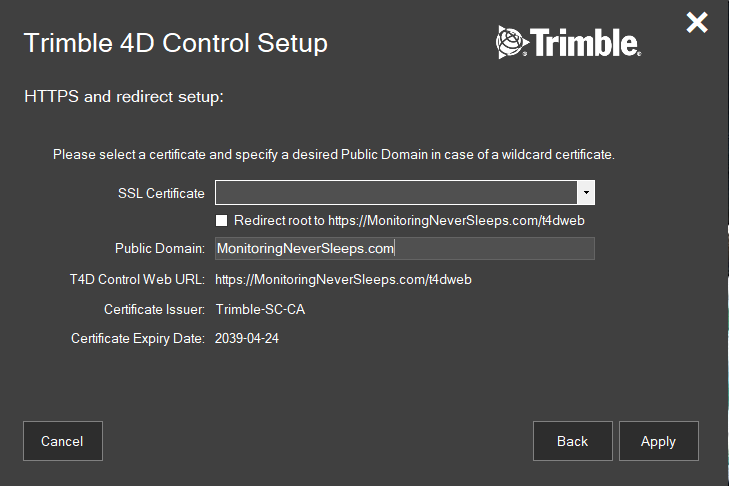Click the HTTPS and redirect setup heading
The height and width of the screenshot is (486, 729).
pyautogui.click(x=122, y=97)
